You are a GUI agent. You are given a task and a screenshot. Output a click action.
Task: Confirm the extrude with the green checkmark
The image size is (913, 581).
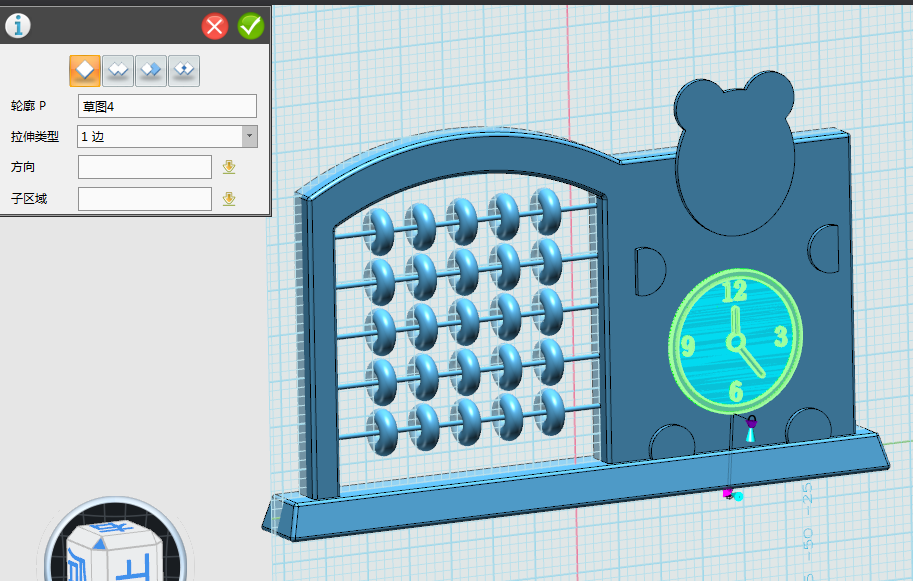[x=251, y=26]
